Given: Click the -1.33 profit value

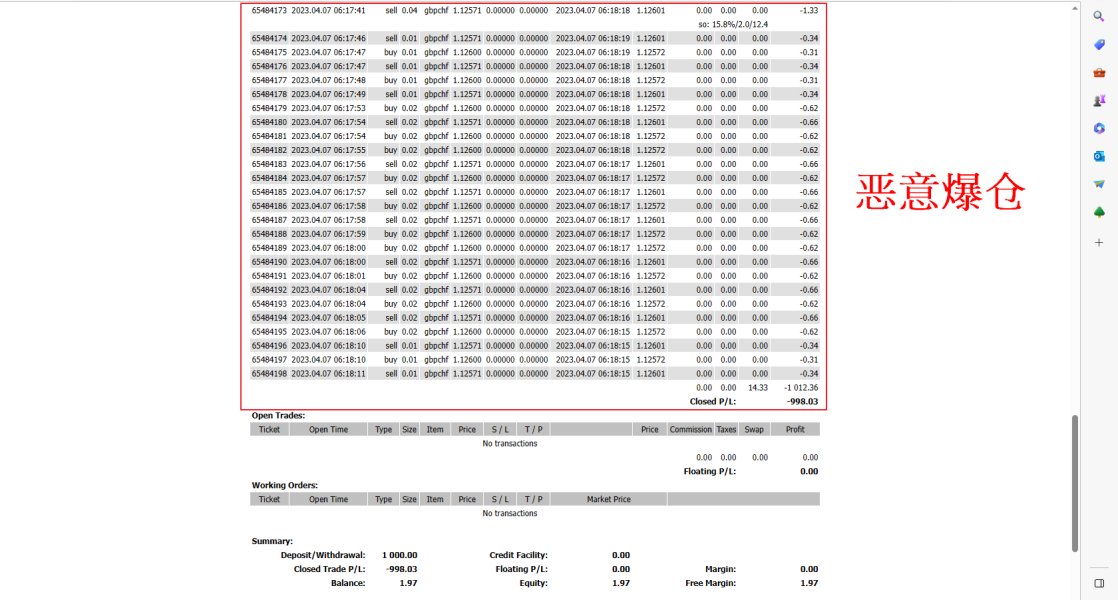Looking at the screenshot, I should click(x=809, y=11).
